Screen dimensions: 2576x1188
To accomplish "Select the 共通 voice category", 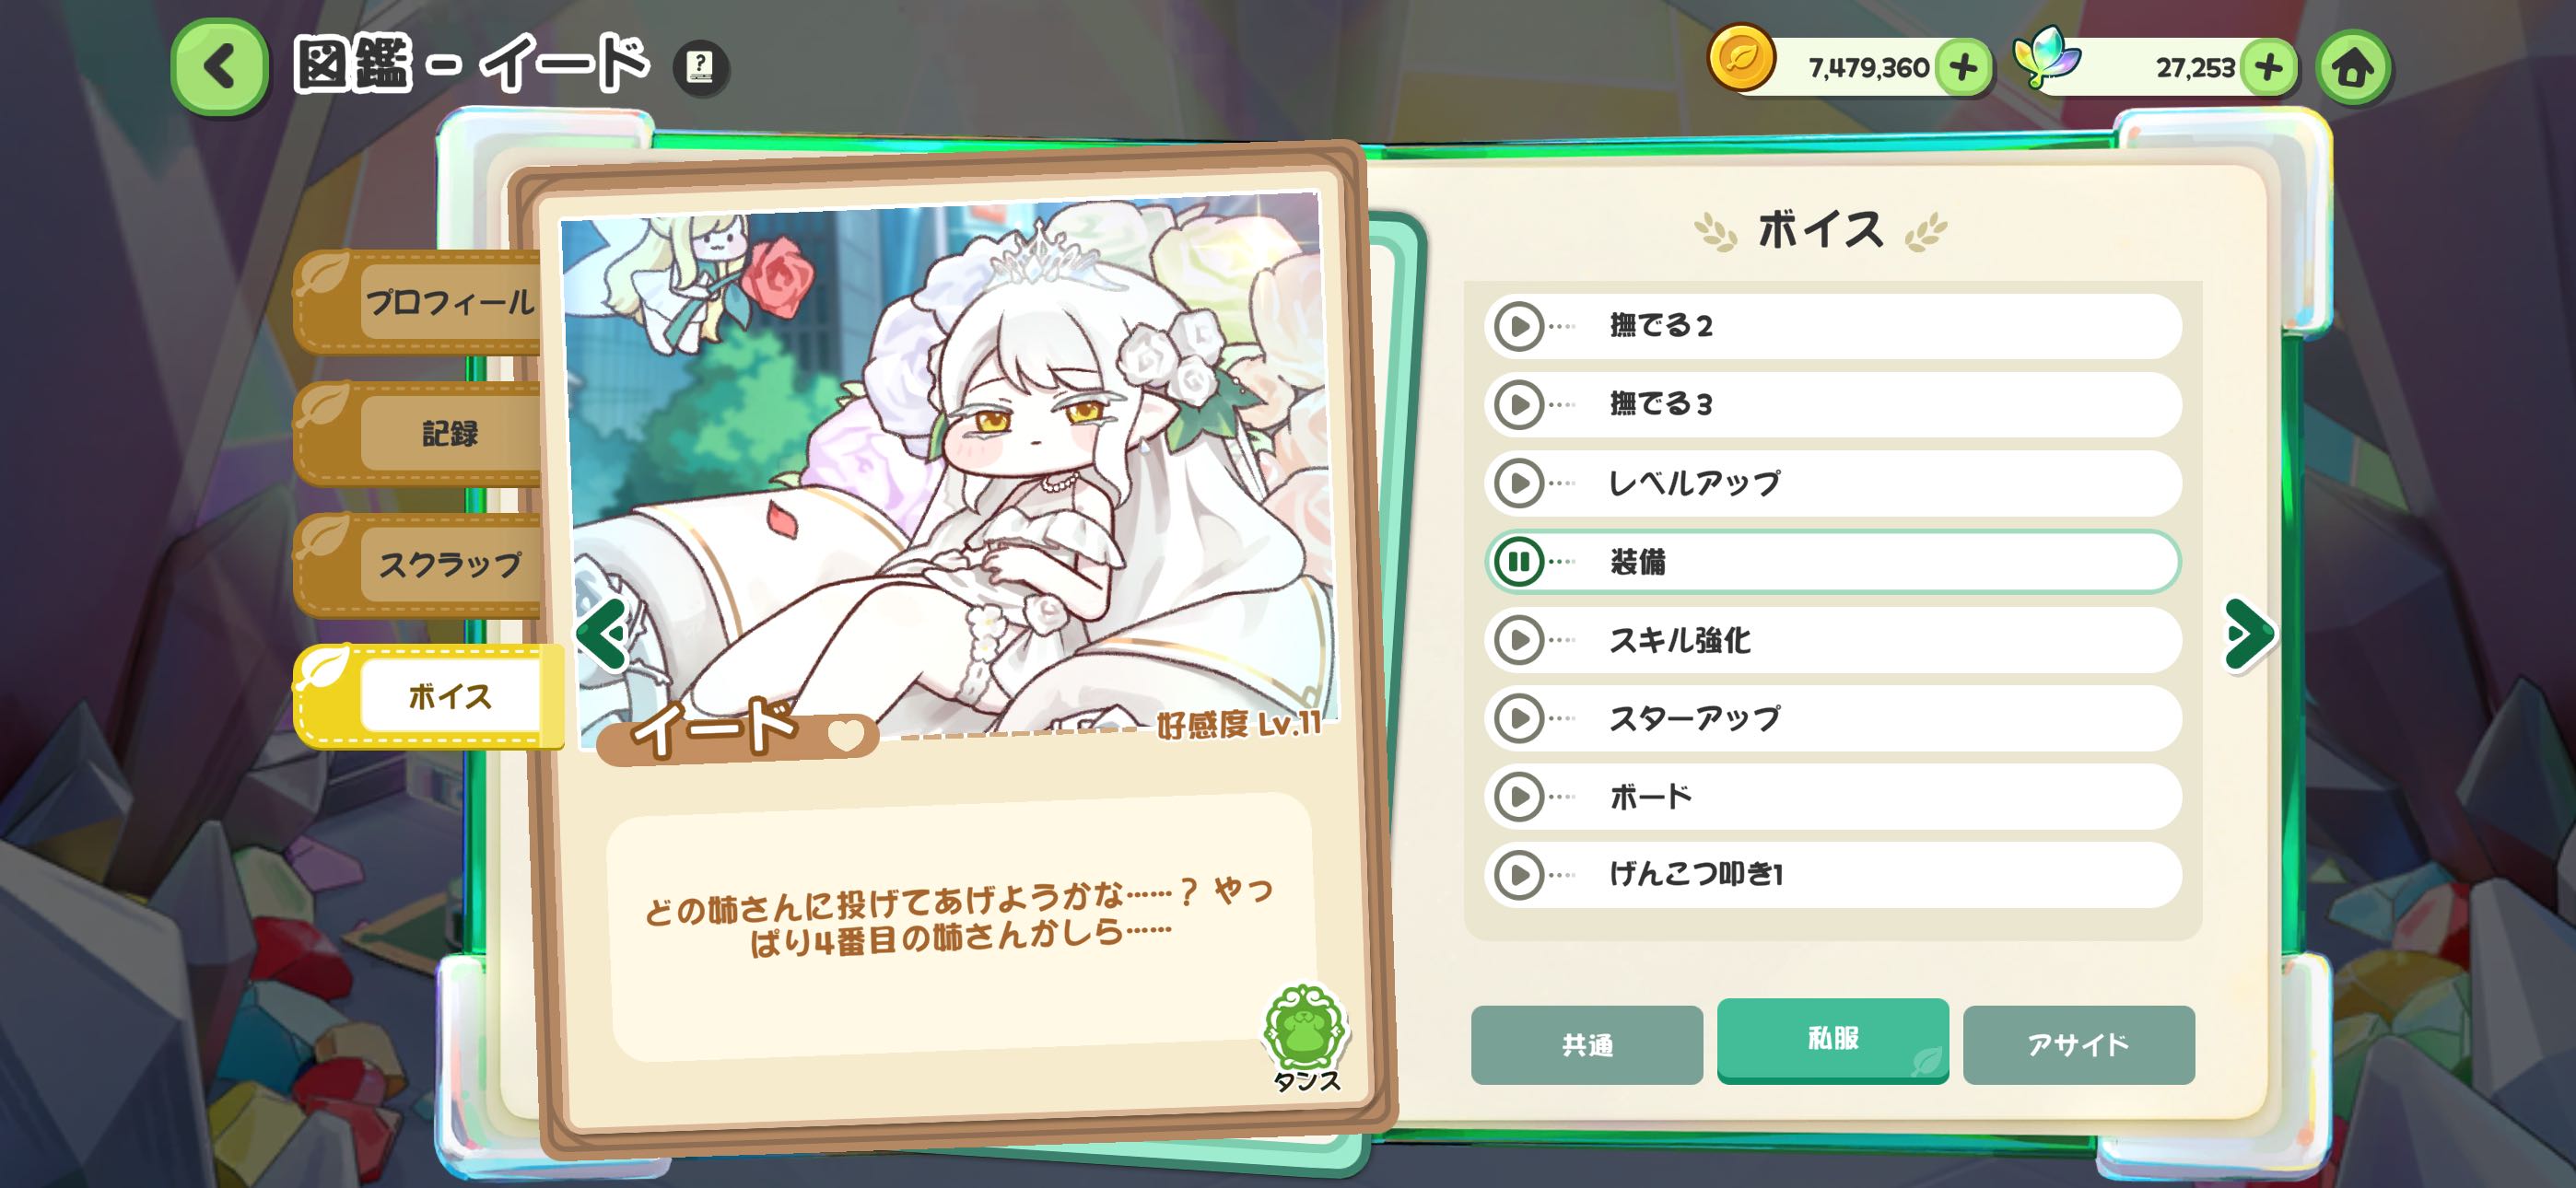I will pos(1586,1045).
